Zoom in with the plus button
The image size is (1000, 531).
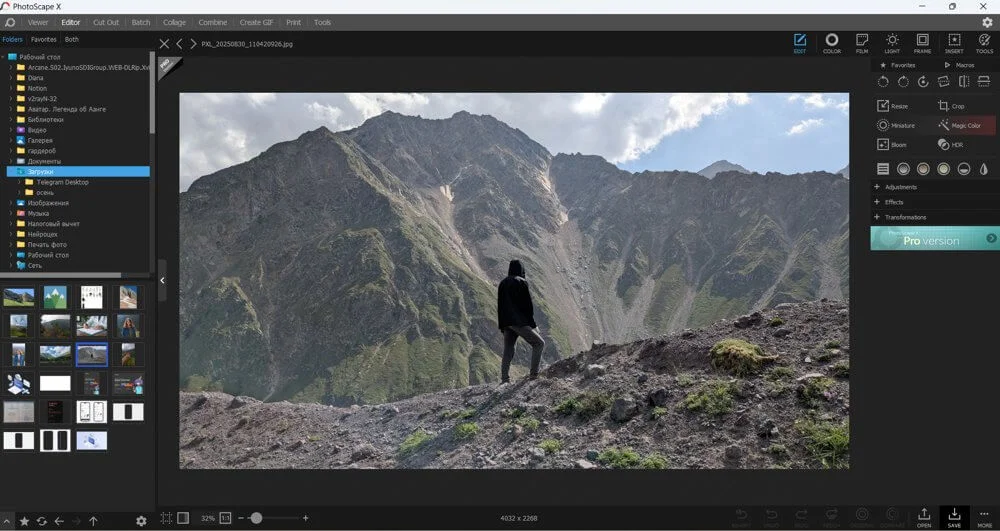305,518
